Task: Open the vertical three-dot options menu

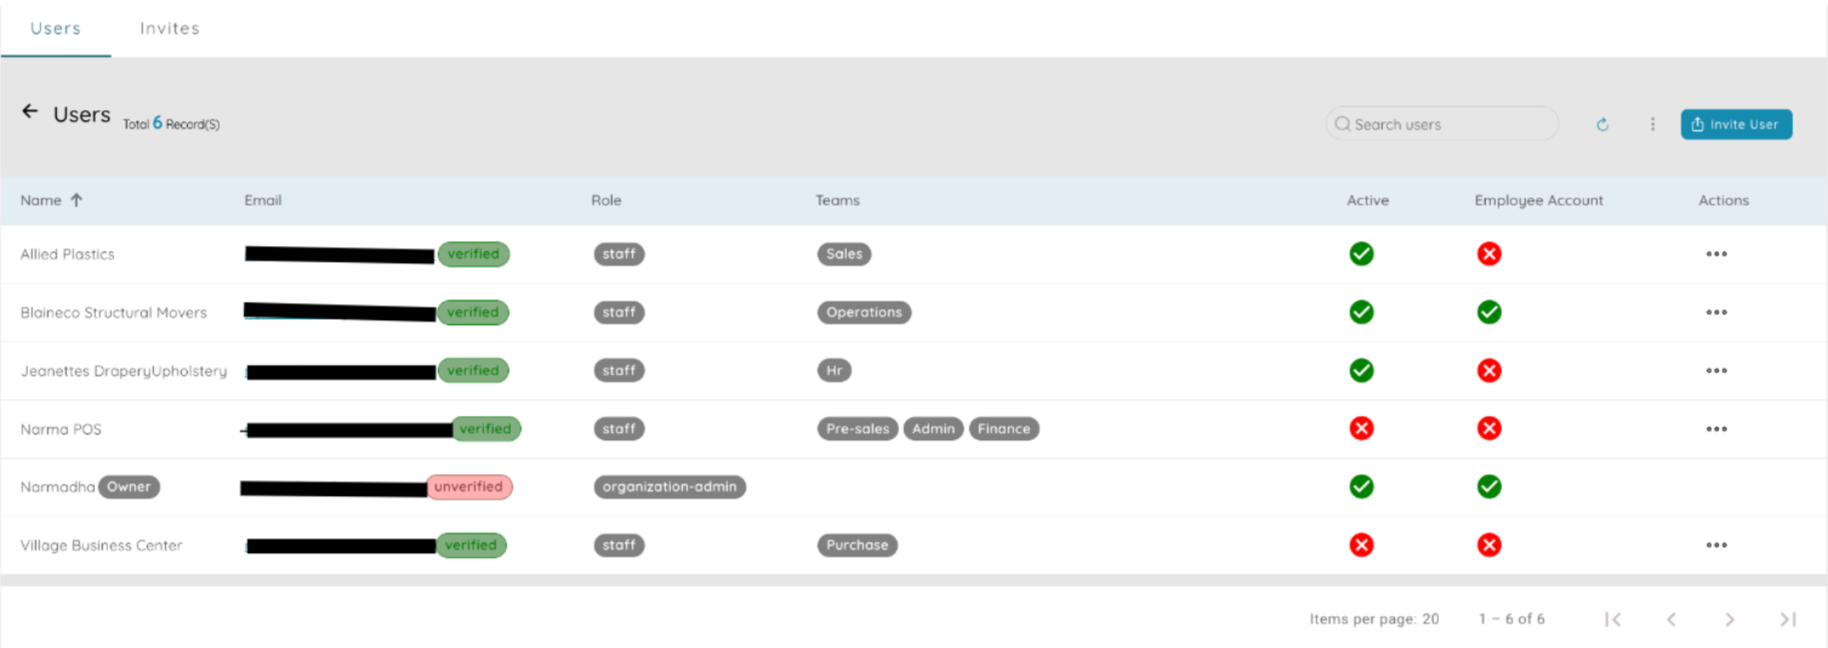Action: click(x=1652, y=124)
